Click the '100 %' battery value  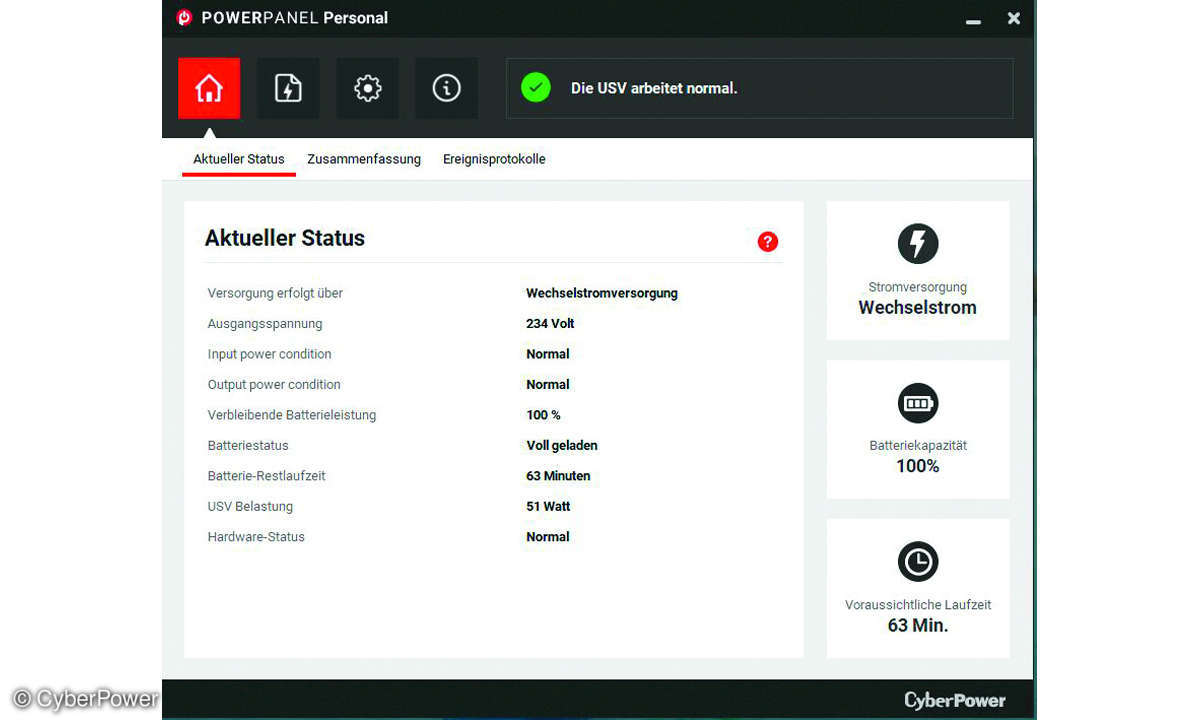543,415
